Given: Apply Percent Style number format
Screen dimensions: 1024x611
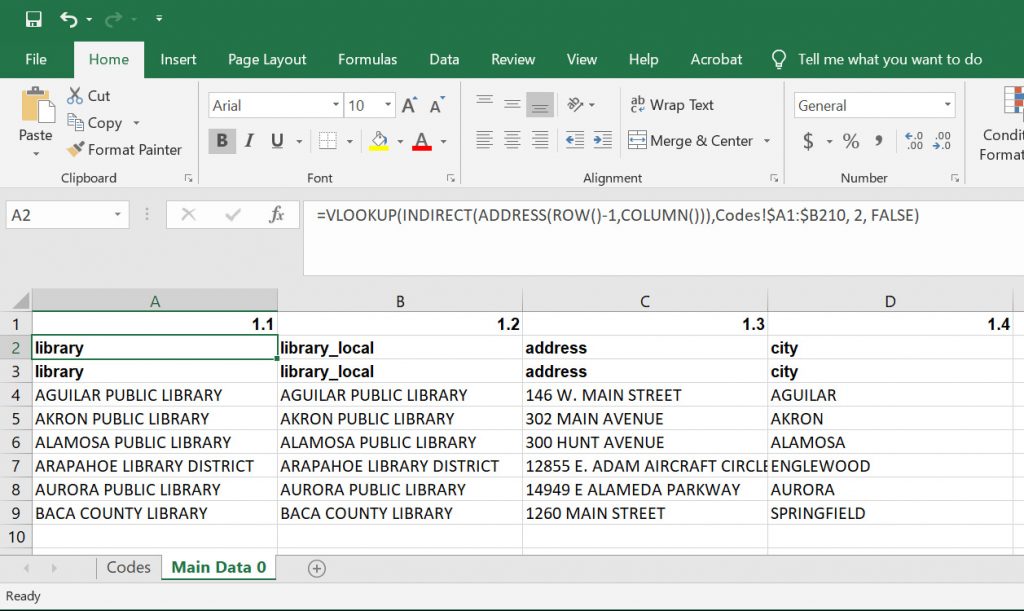Looking at the screenshot, I should [x=851, y=142].
